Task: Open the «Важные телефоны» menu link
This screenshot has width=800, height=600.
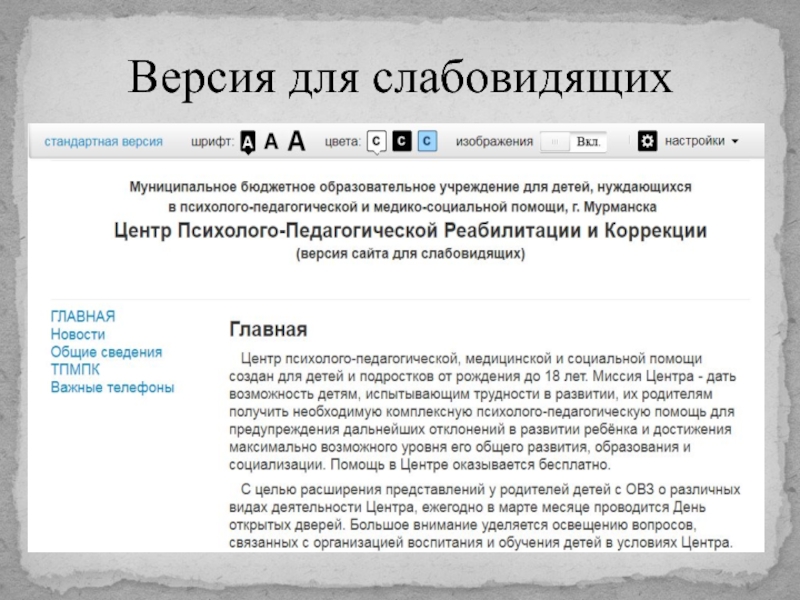Action: click(112, 387)
